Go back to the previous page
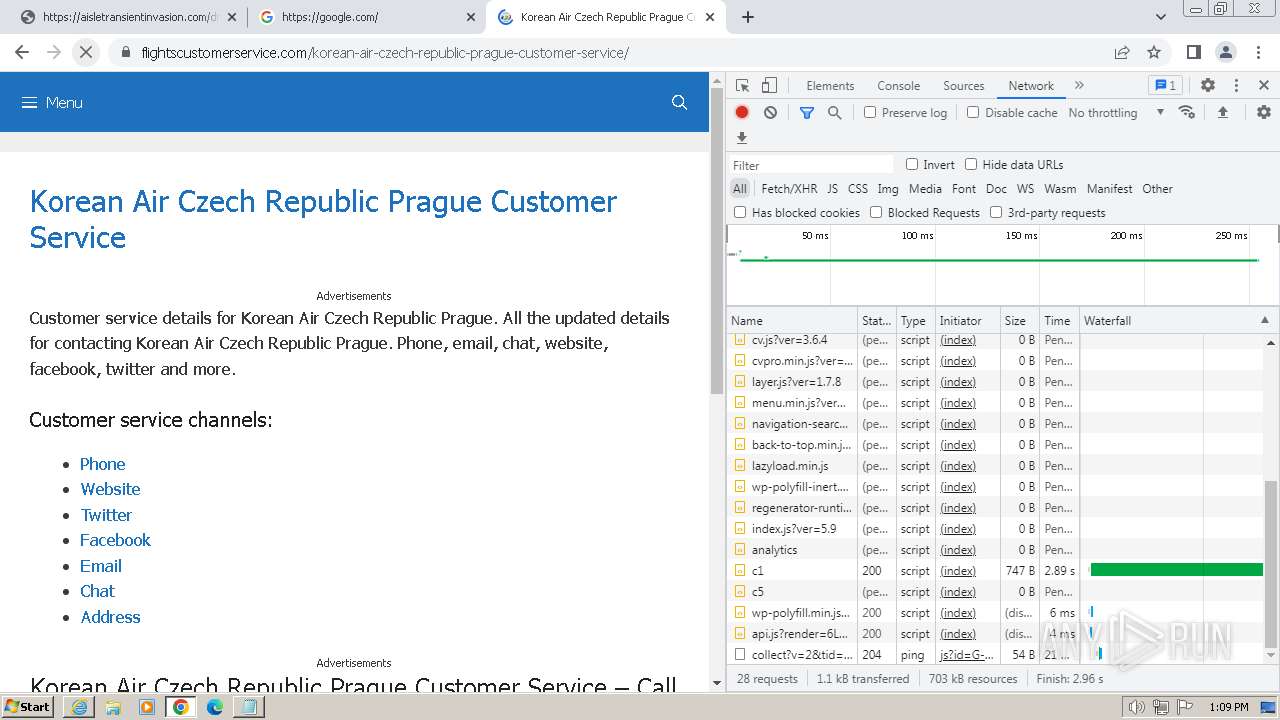 point(22,52)
